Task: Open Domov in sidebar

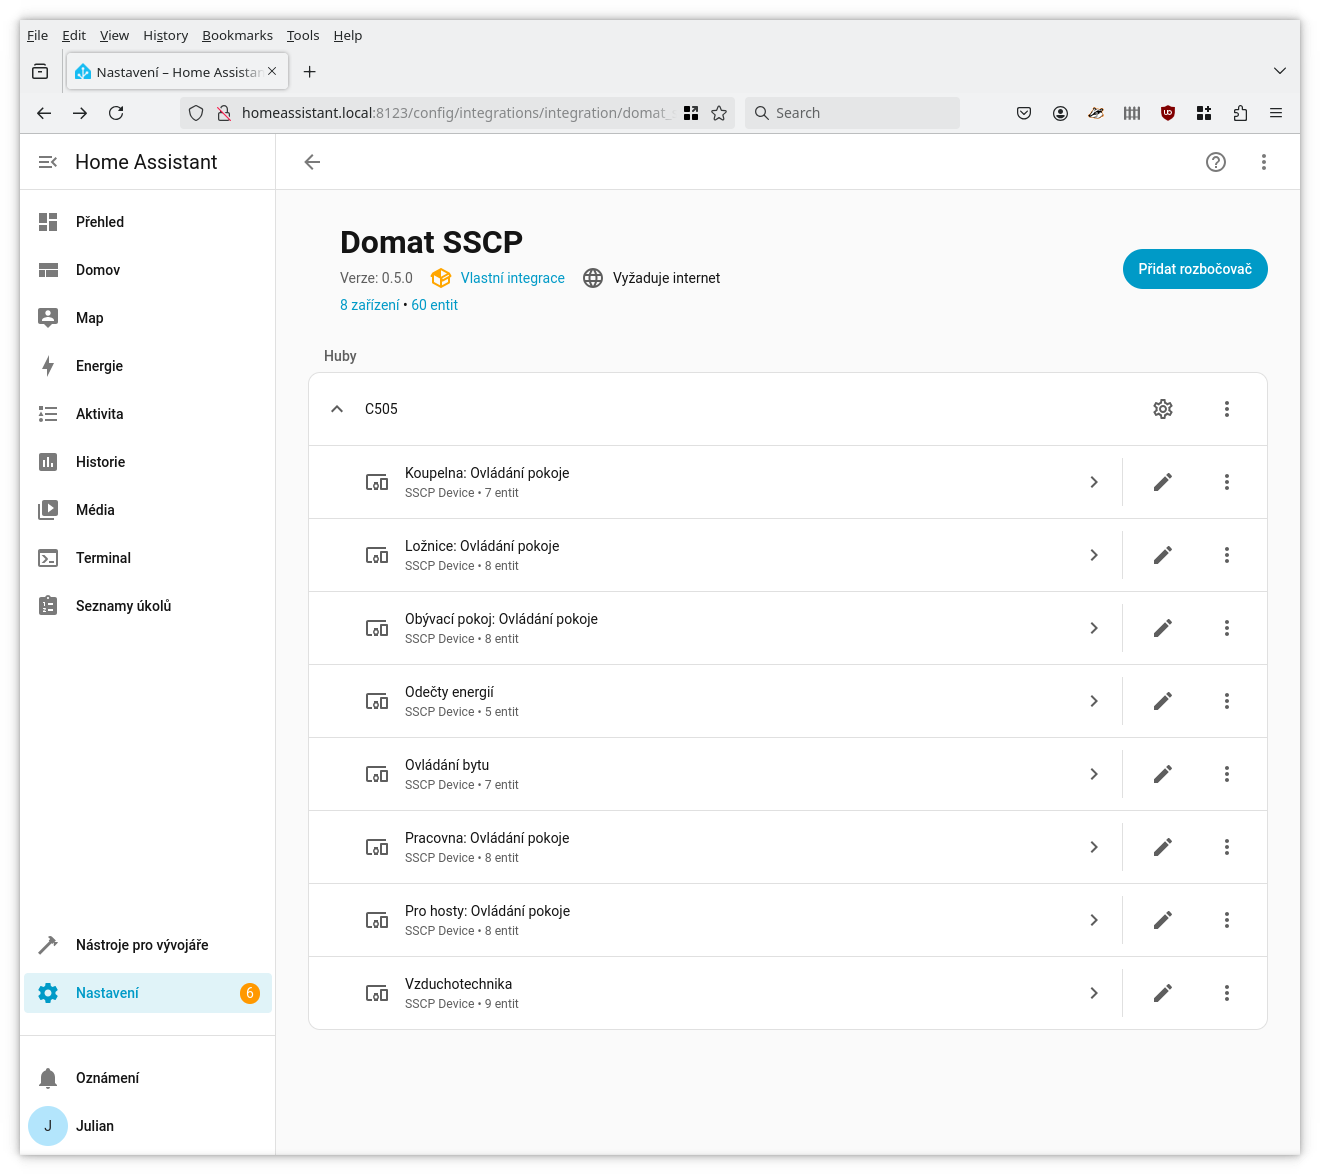Action: pos(148,270)
